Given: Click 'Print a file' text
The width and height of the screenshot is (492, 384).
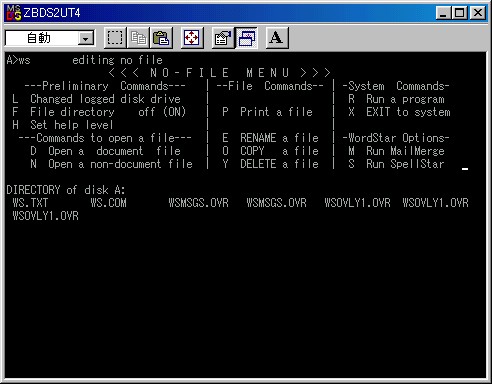Looking at the screenshot, I should tap(276, 112).
